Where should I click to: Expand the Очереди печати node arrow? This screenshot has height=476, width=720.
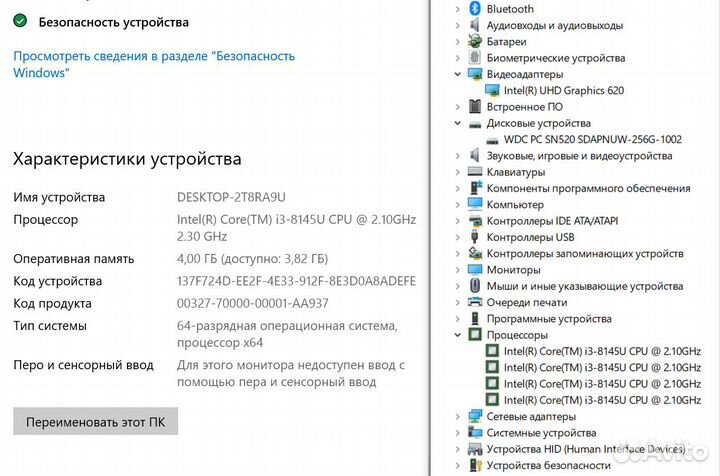tap(457, 302)
